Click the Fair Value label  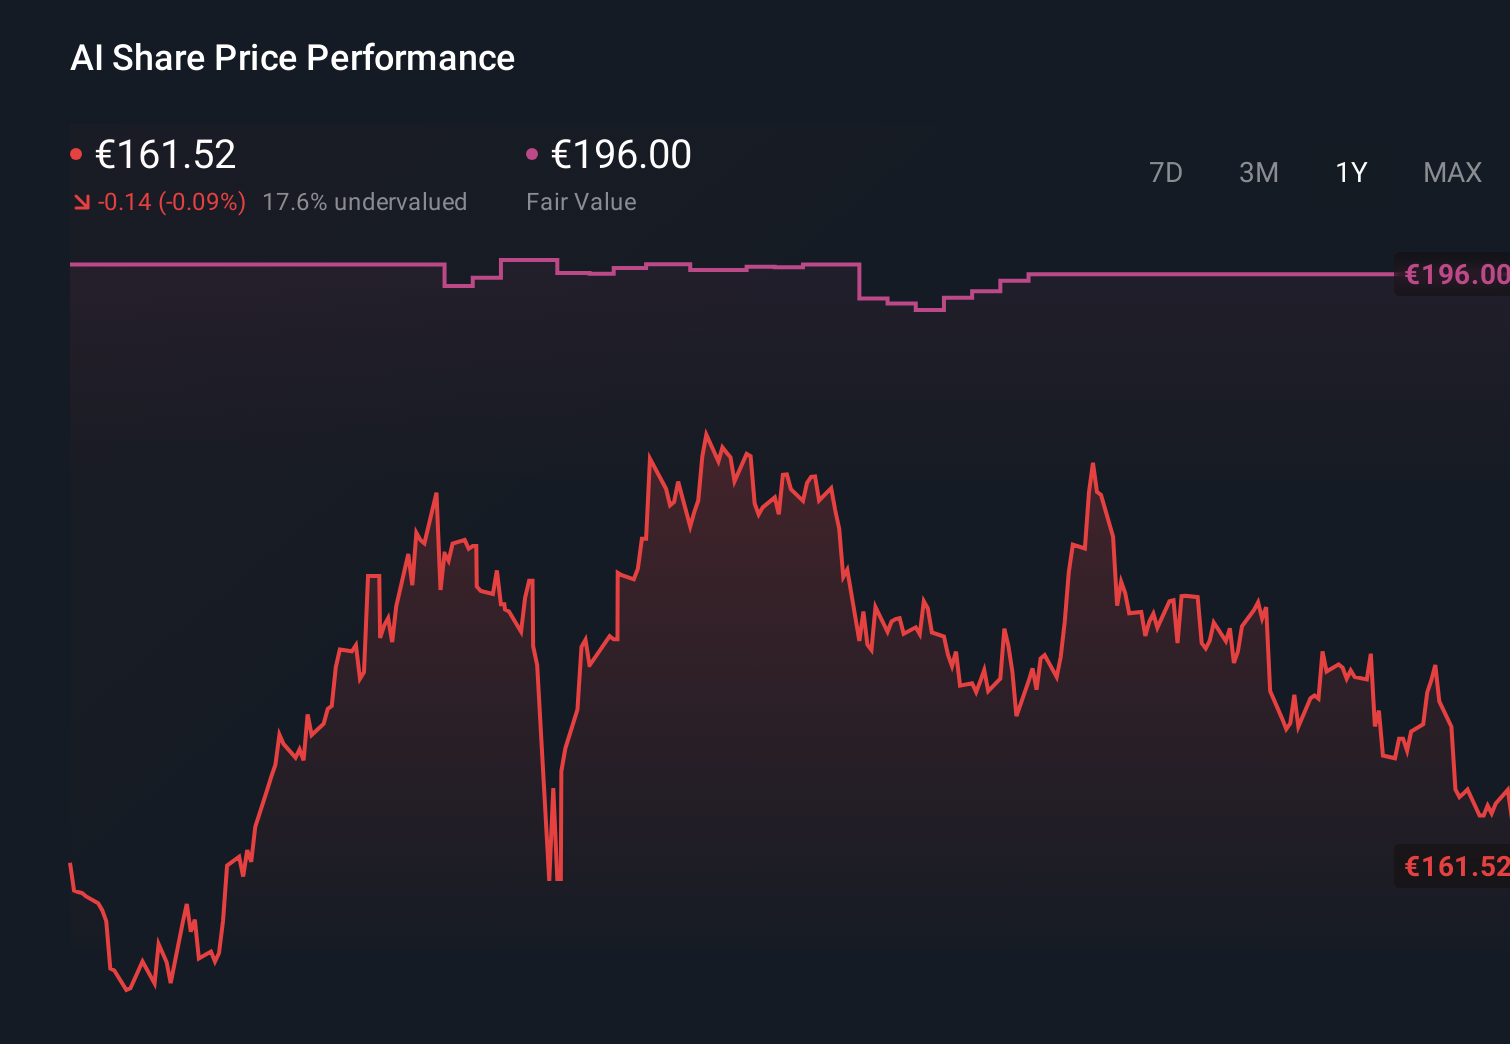(581, 201)
